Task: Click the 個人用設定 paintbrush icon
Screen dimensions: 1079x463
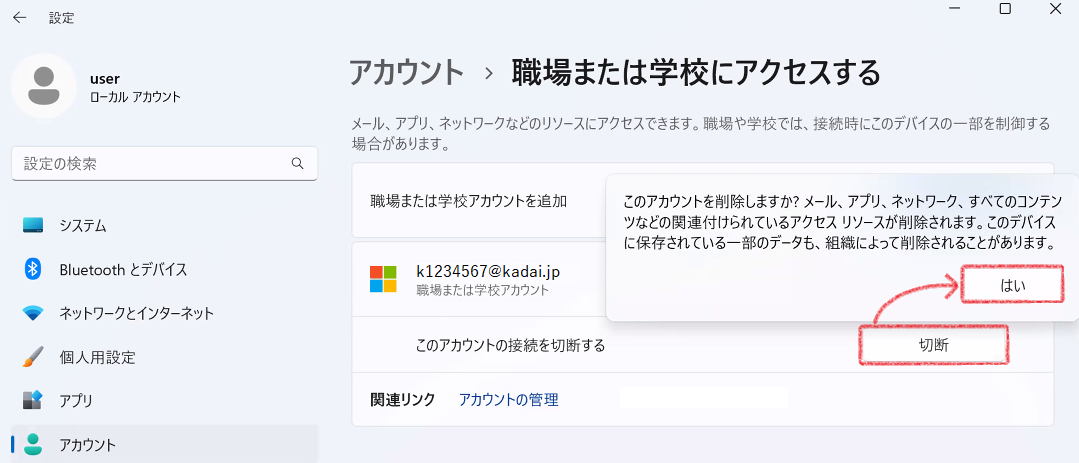Action: pyautogui.click(x=33, y=357)
